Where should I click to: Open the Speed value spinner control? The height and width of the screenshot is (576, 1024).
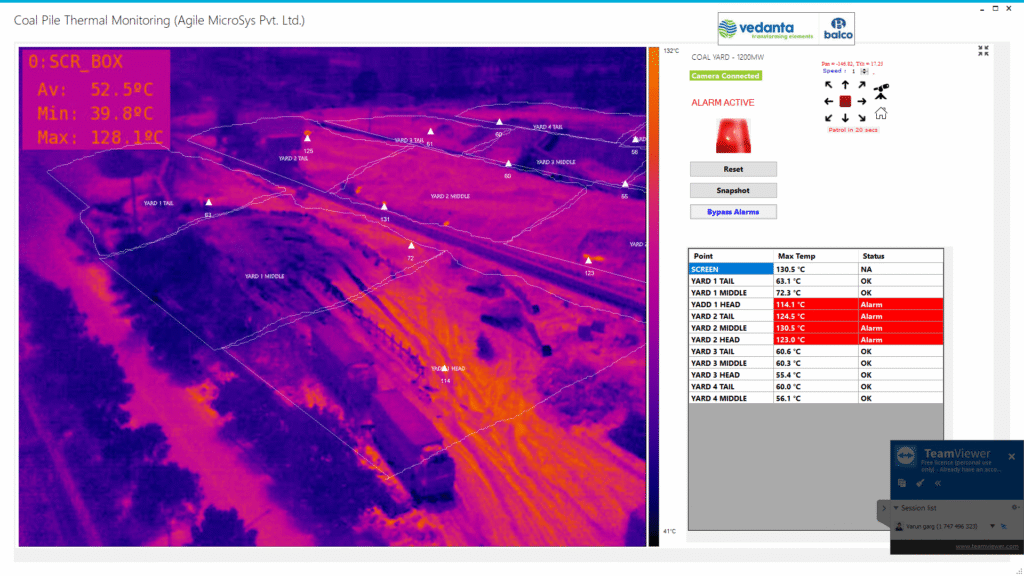[863, 72]
